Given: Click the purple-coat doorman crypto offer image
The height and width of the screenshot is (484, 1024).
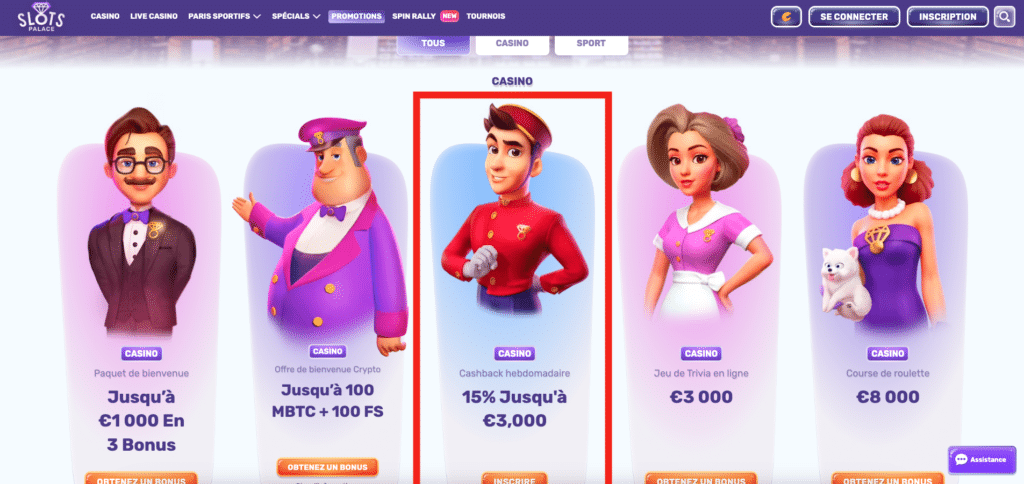Looking at the screenshot, I should pyautogui.click(x=321, y=235).
